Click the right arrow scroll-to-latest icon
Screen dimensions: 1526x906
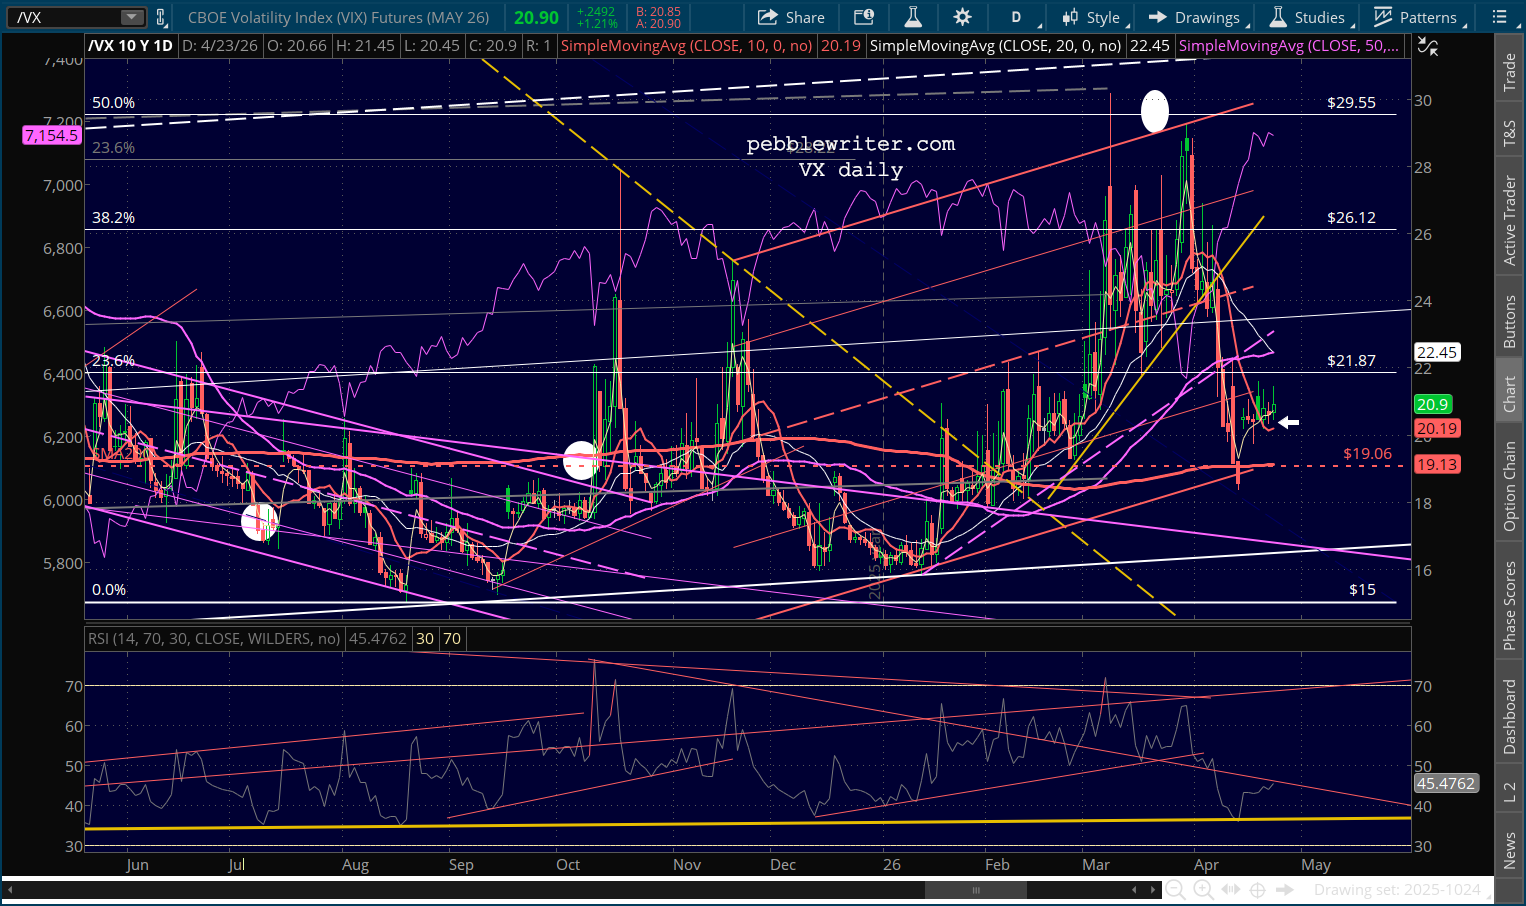1285,890
